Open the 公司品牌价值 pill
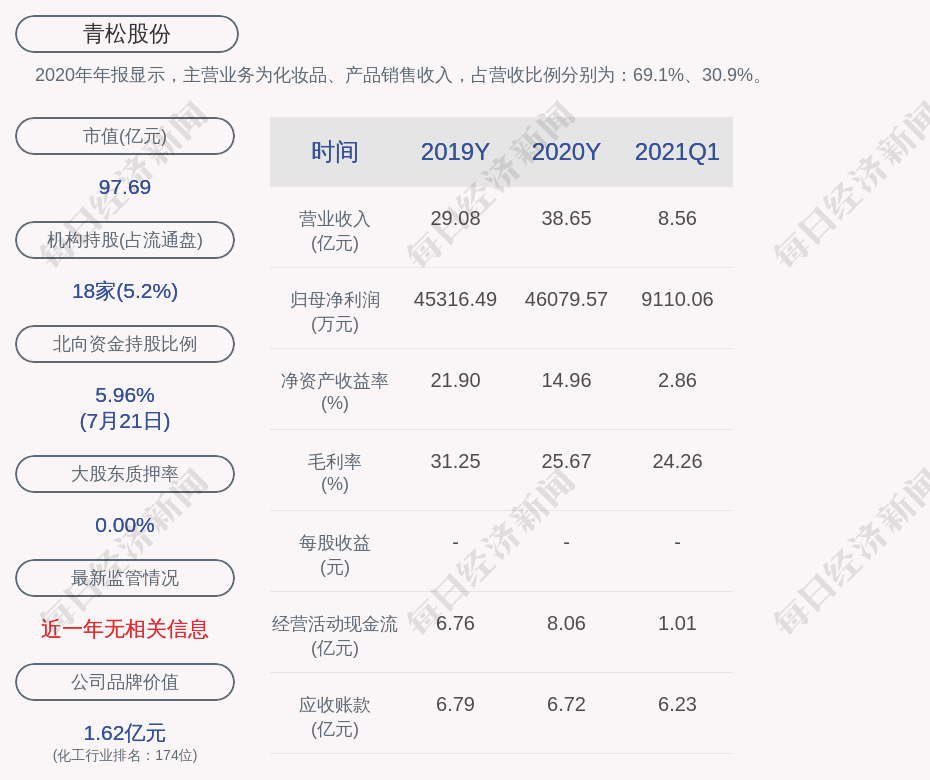Screen dimensions: 930x780 125,682
